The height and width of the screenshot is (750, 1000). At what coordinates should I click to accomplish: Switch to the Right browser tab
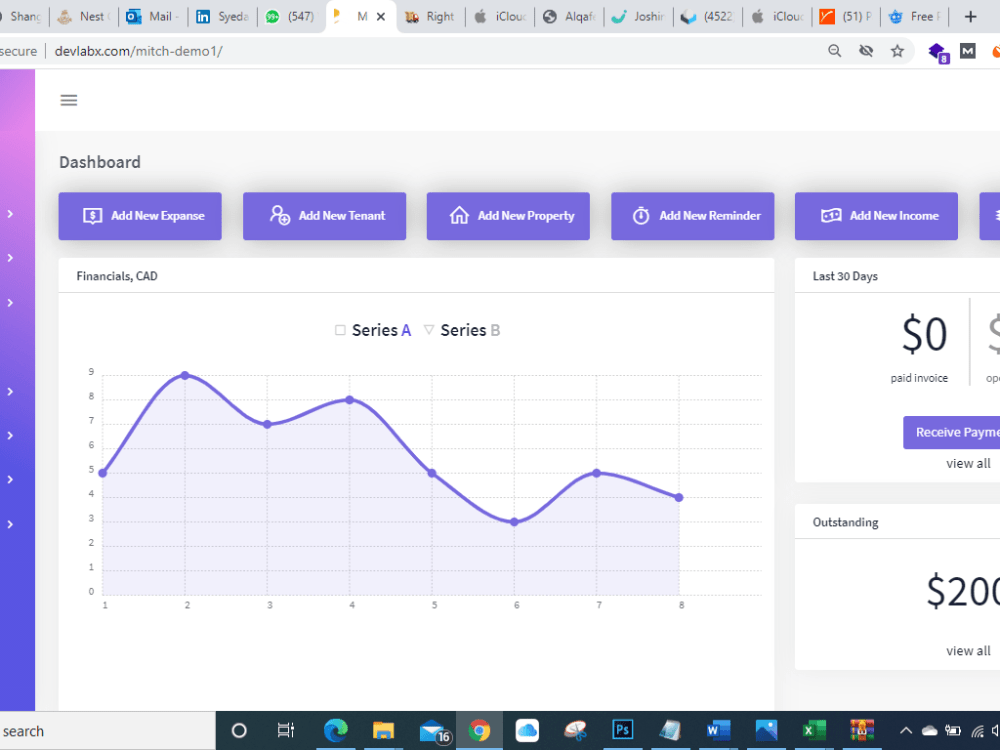point(430,17)
